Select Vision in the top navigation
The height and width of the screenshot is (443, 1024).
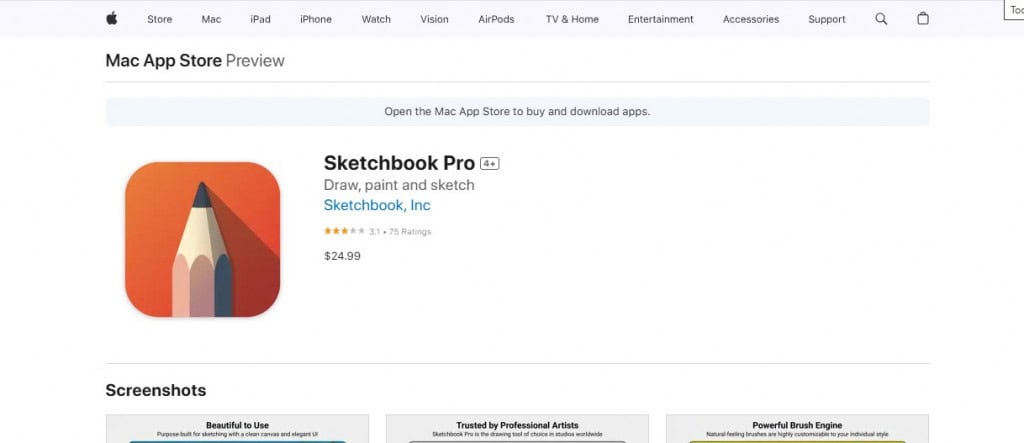434,19
